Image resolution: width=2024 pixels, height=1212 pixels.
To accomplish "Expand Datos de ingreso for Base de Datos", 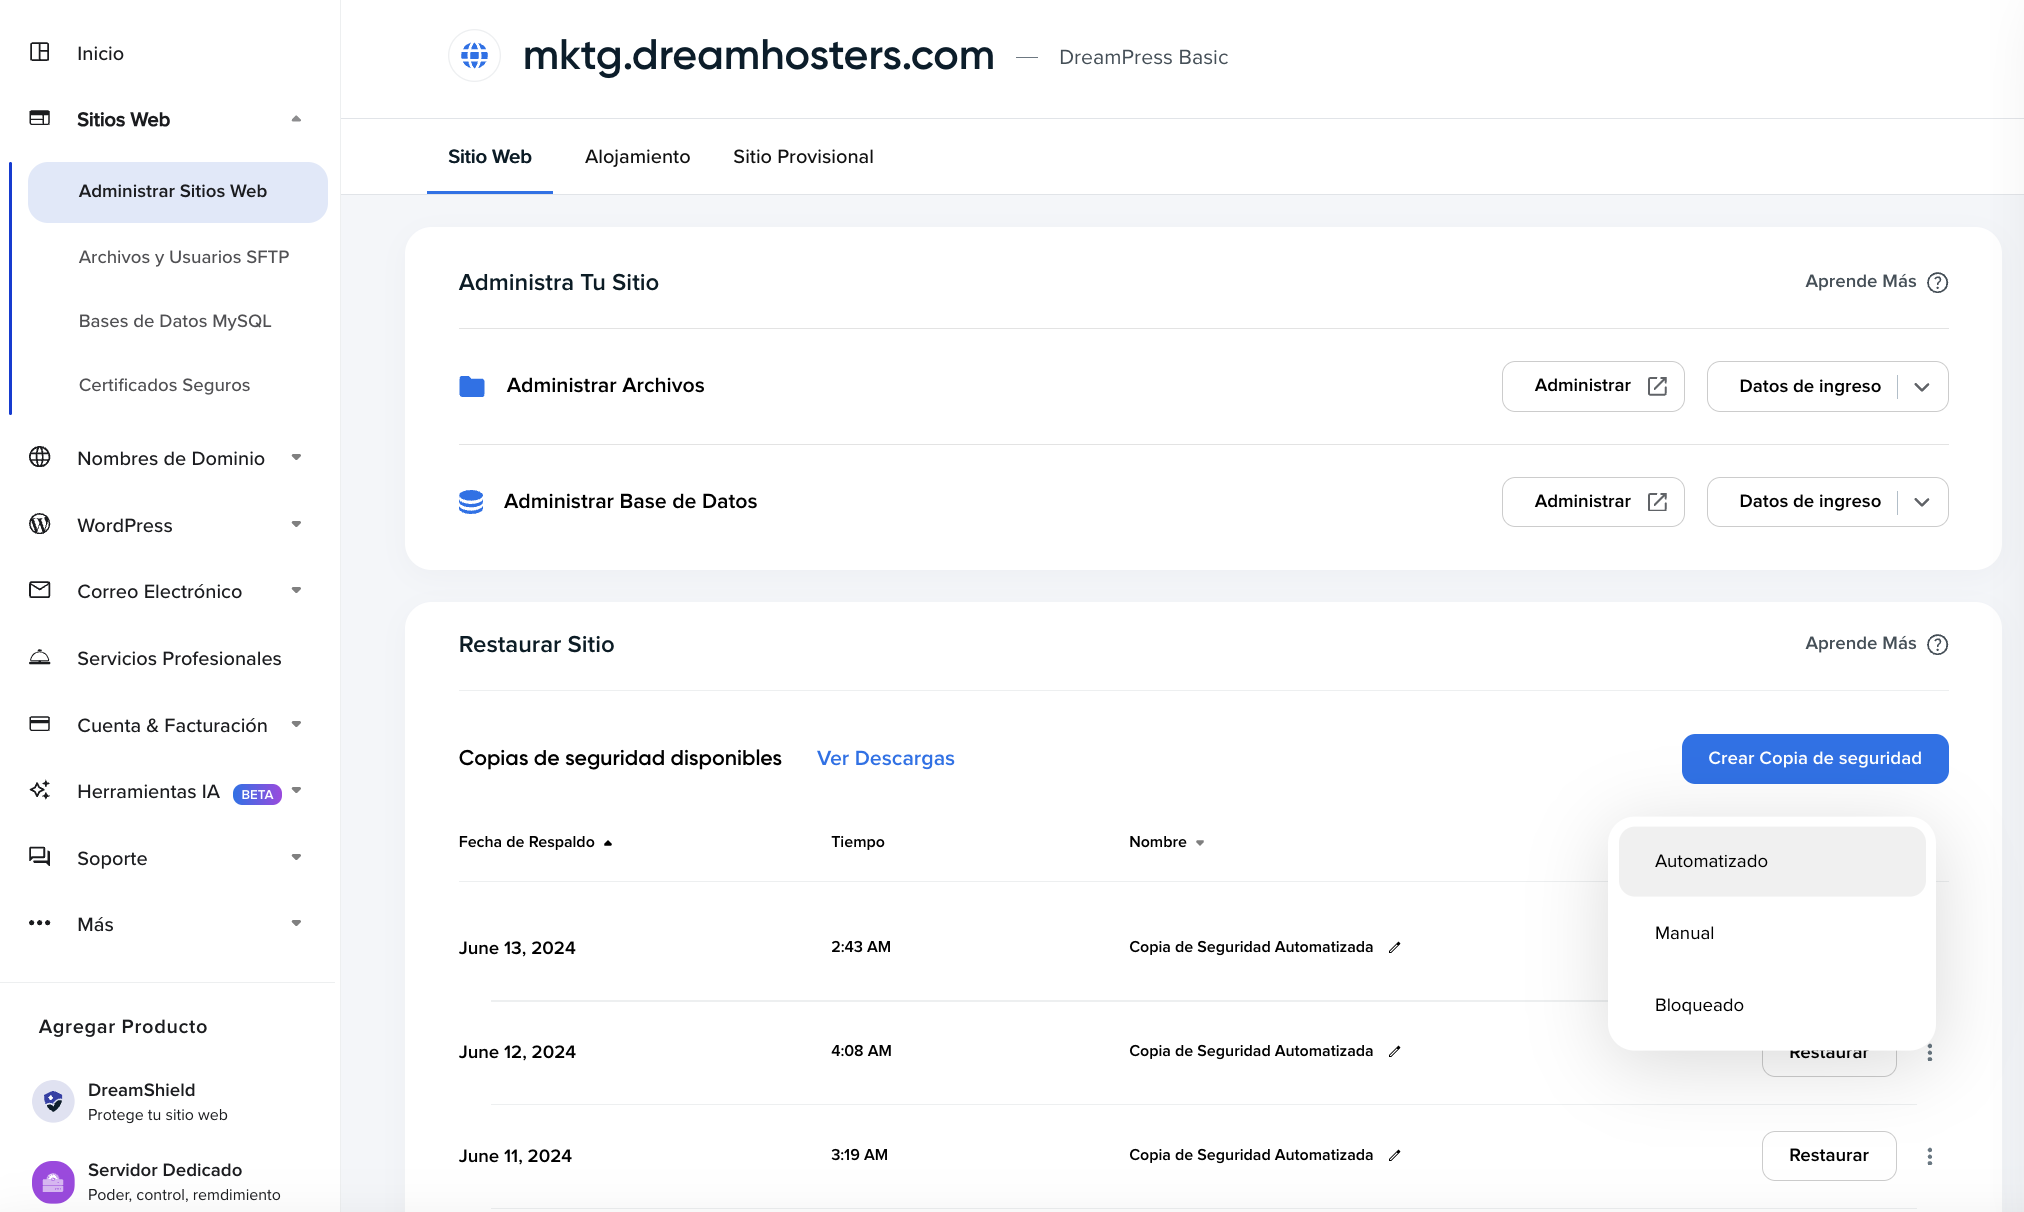I will click(1922, 502).
